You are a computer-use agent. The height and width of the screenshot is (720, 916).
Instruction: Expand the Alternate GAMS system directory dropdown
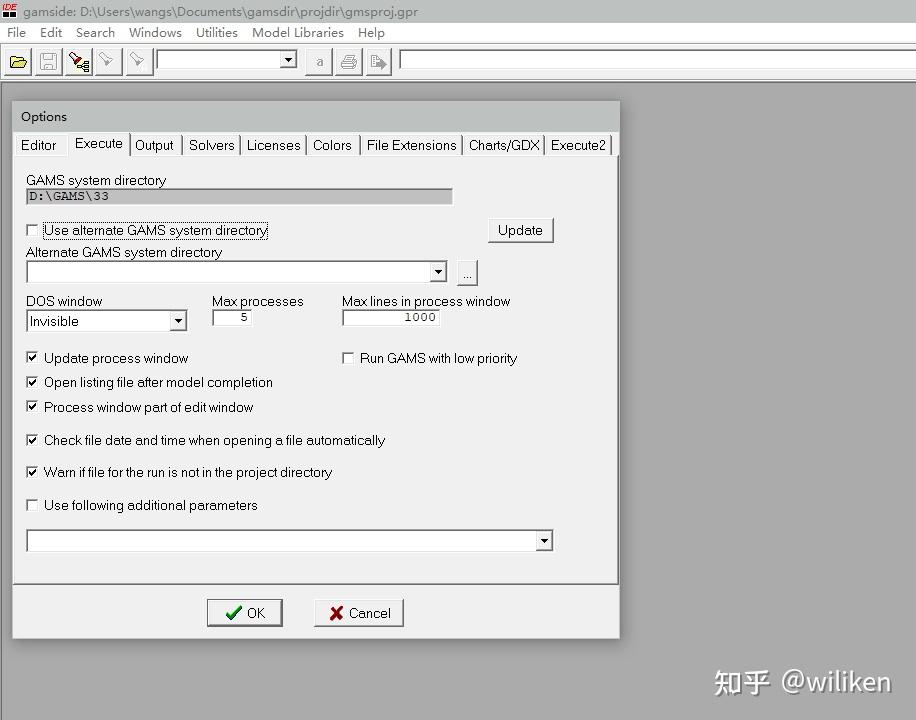tap(437, 271)
